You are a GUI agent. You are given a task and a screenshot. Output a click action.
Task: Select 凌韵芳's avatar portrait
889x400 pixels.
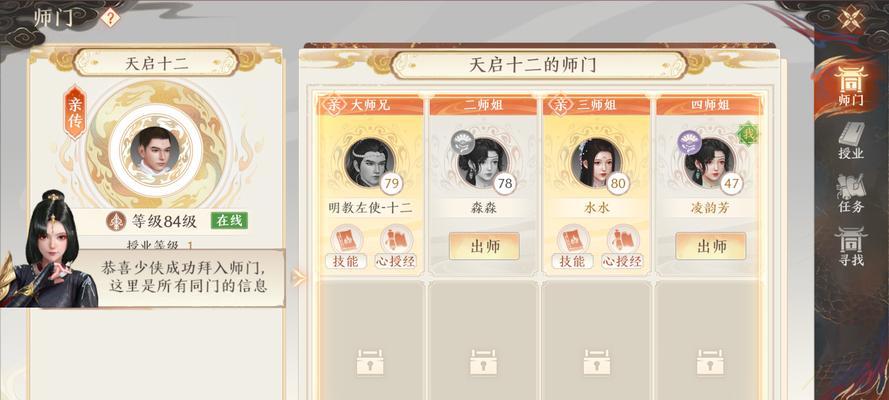click(709, 163)
